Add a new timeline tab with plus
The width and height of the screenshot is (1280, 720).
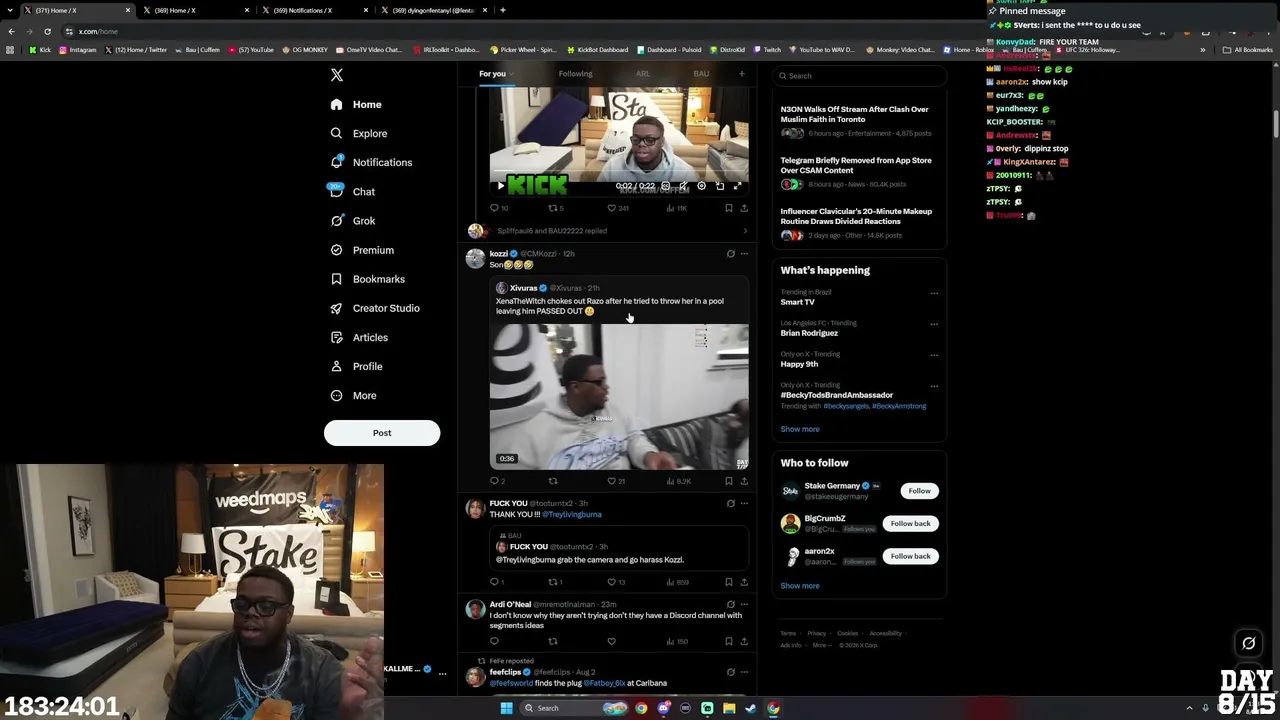click(x=742, y=73)
